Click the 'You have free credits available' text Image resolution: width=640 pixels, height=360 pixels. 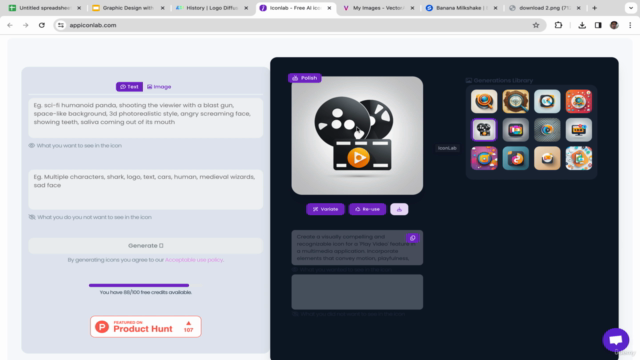coord(146,292)
